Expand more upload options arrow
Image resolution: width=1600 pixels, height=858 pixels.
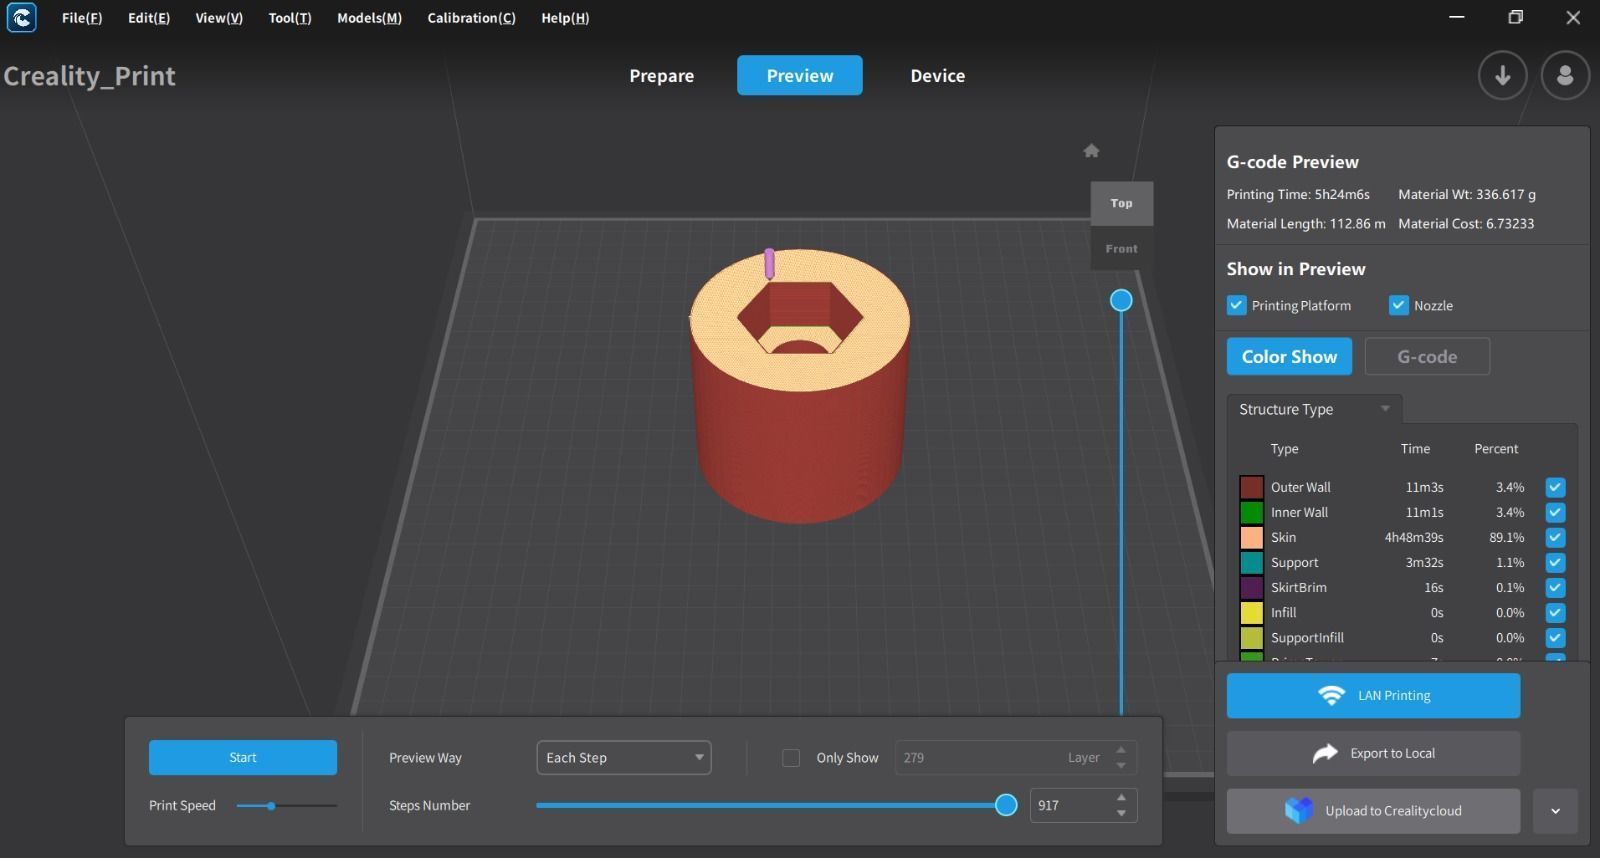click(x=1555, y=811)
